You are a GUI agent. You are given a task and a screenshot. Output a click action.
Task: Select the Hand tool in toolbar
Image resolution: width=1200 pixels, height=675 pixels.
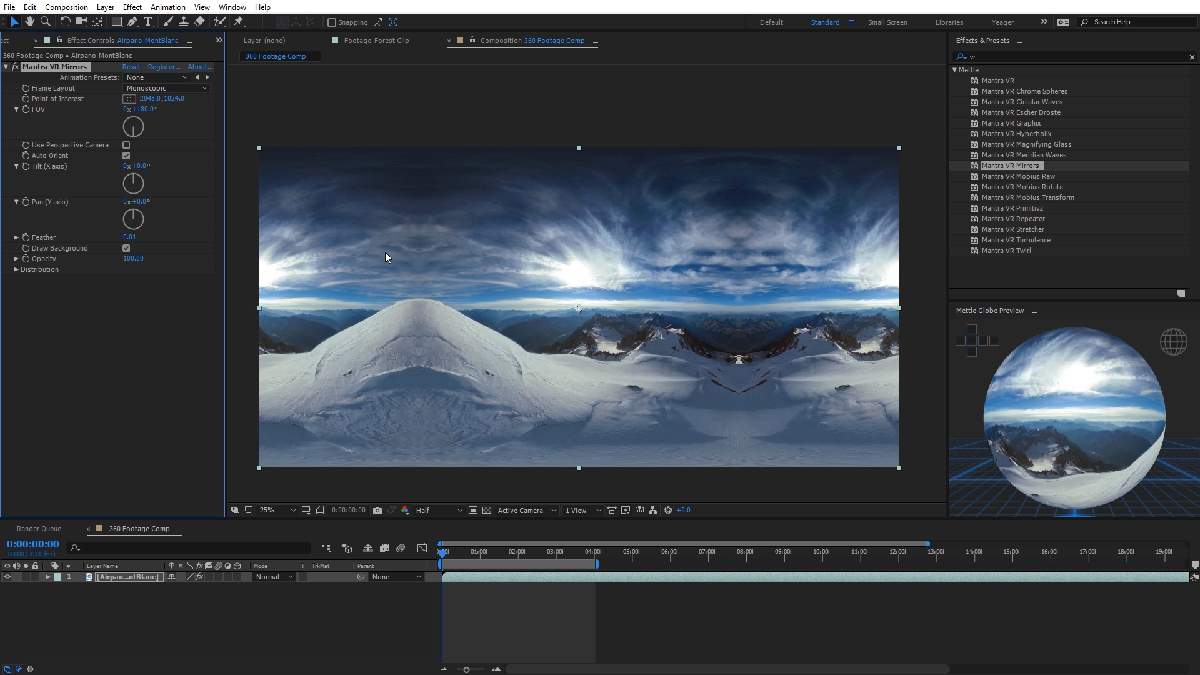coord(30,21)
